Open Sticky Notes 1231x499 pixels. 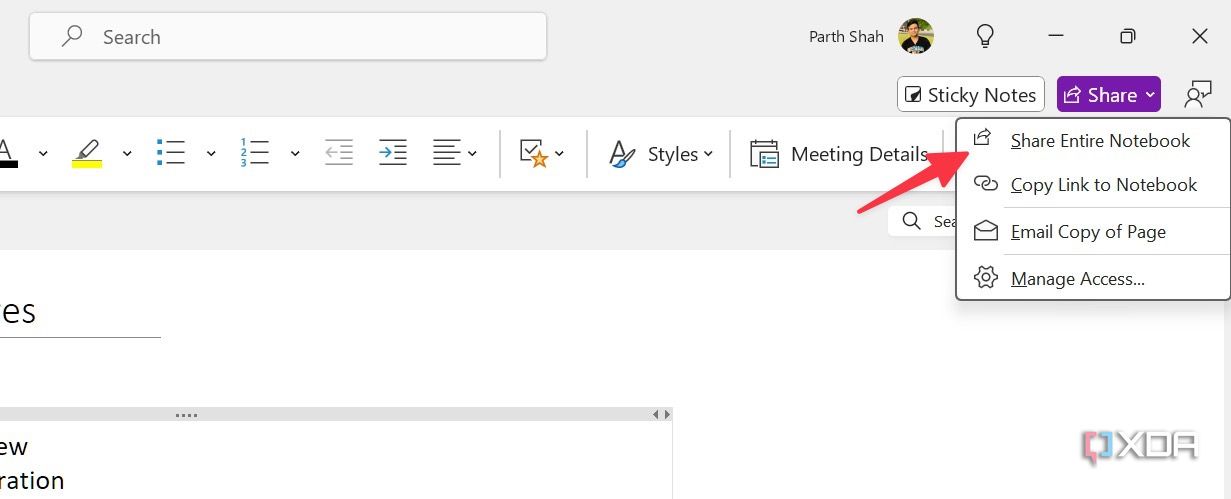click(971, 95)
